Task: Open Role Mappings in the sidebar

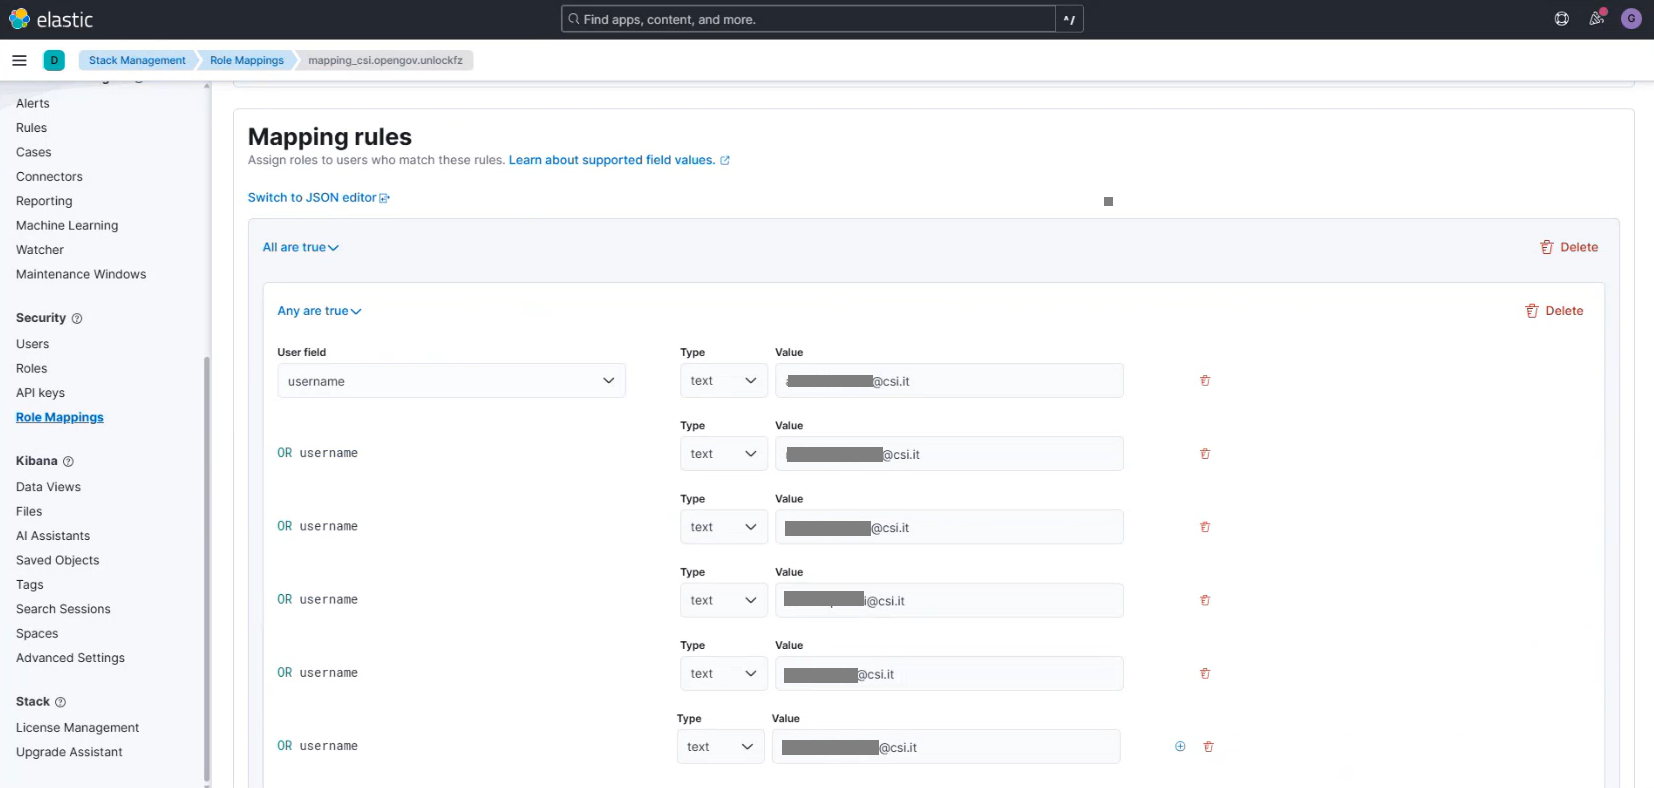Action: click(x=60, y=417)
